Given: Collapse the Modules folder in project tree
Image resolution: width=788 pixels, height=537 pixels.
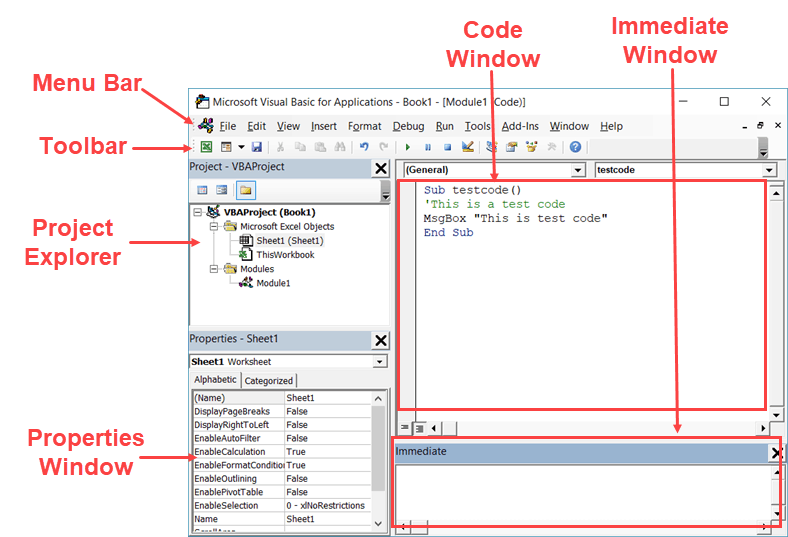Looking at the screenshot, I should tap(214, 269).
